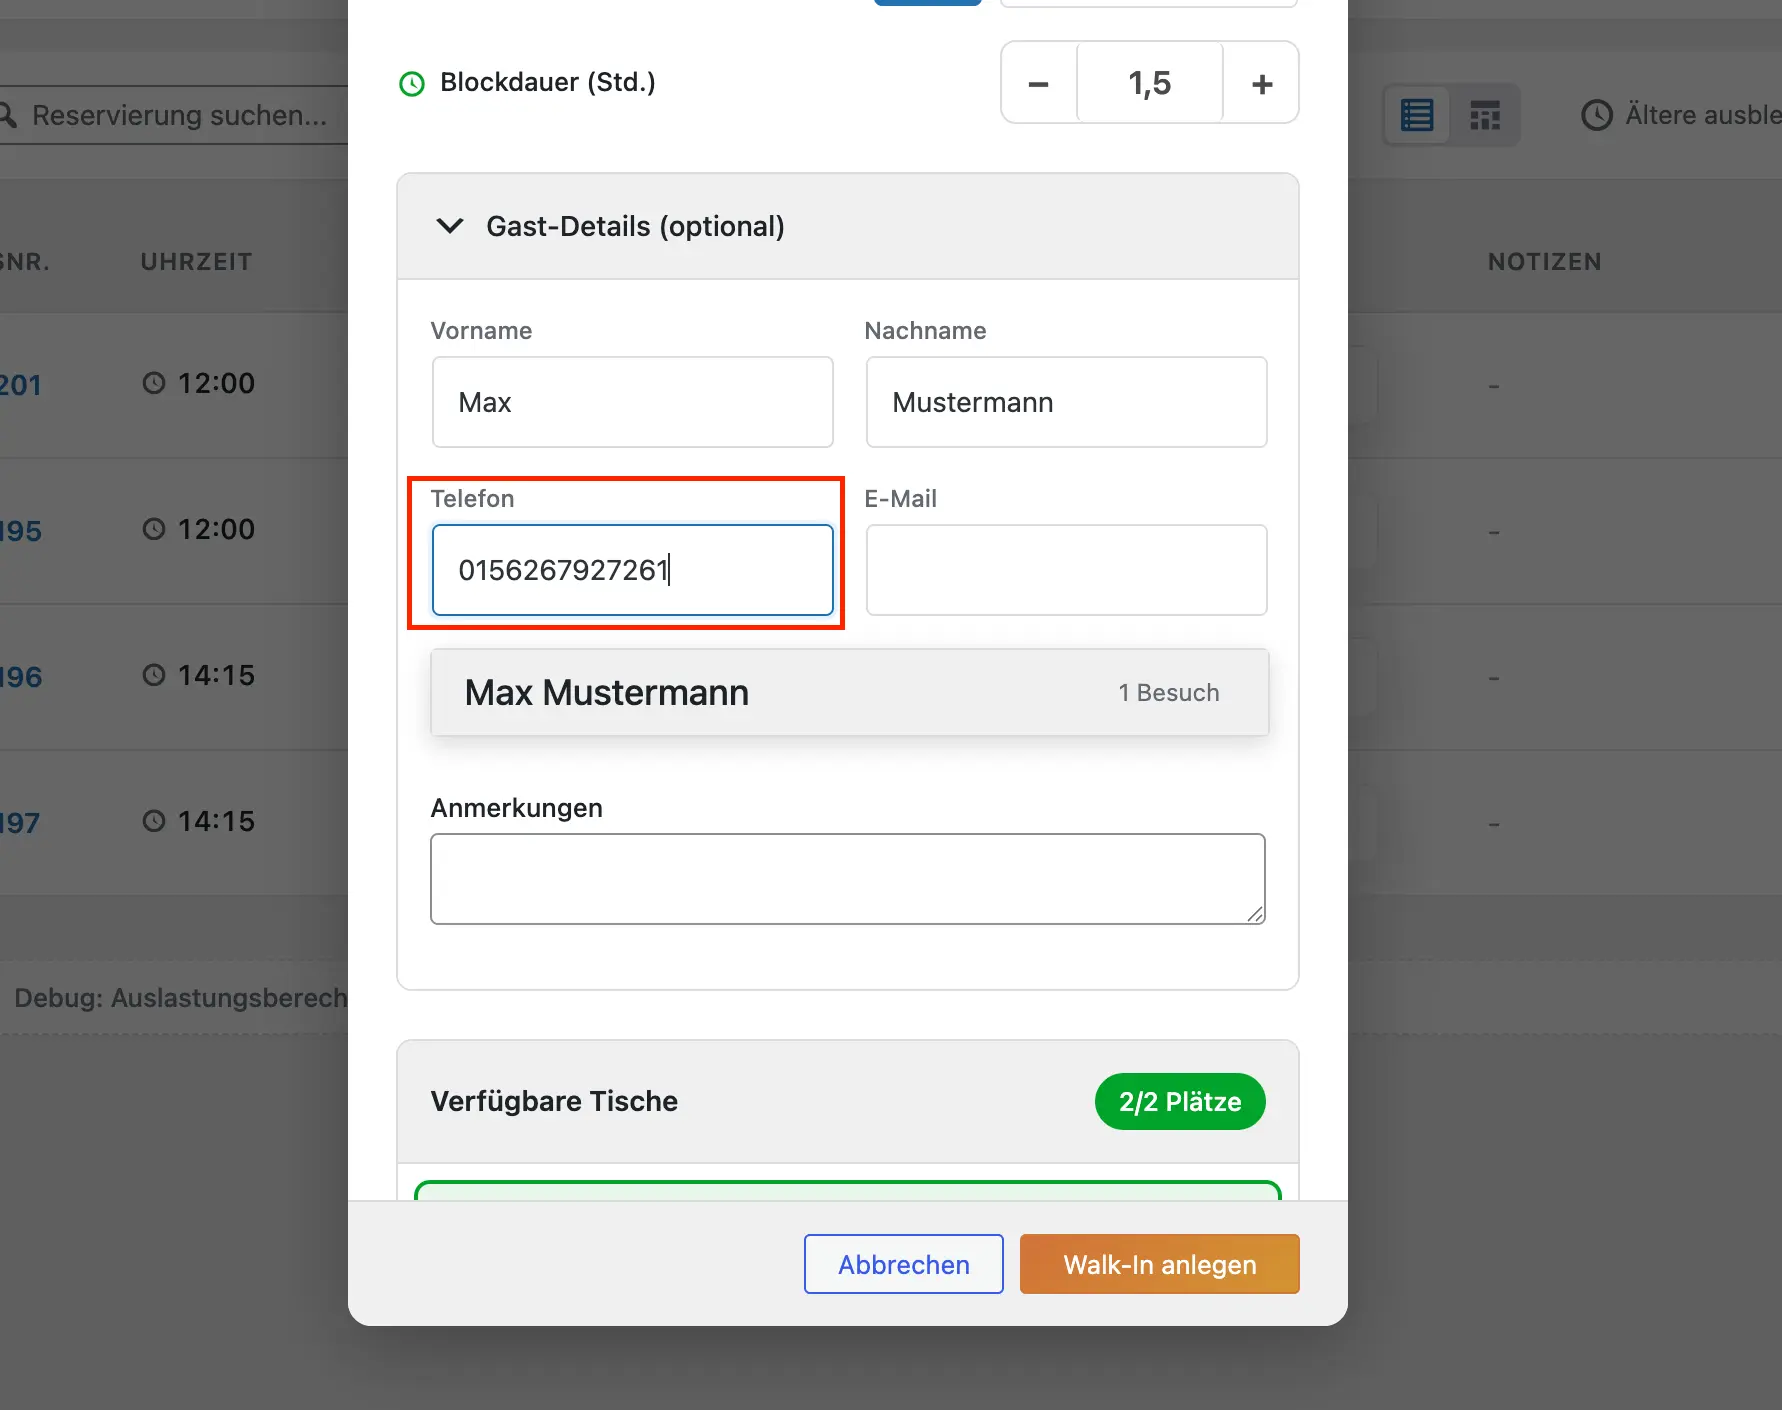The image size is (1782, 1410).
Task: Click the UHRZEIT column header
Action: tap(196, 262)
